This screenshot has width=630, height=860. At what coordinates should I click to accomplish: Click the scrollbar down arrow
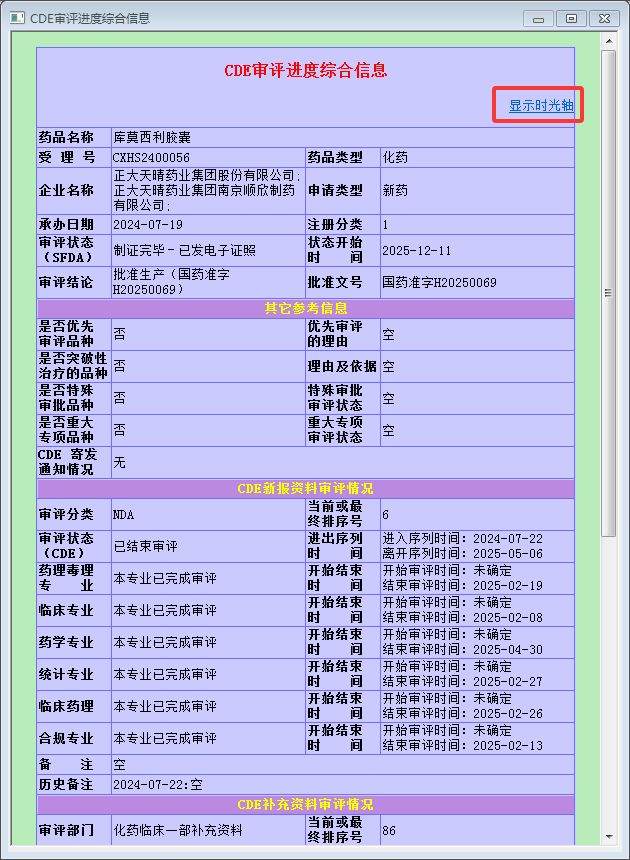tap(608, 840)
